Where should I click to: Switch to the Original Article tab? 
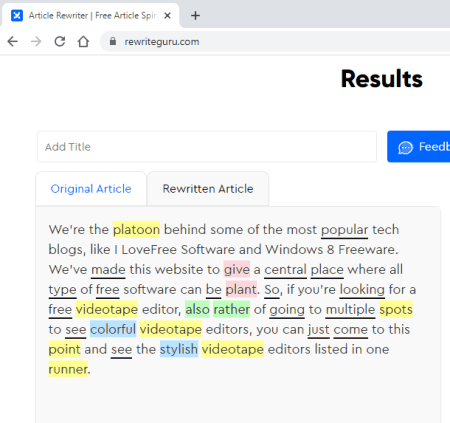[91, 189]
